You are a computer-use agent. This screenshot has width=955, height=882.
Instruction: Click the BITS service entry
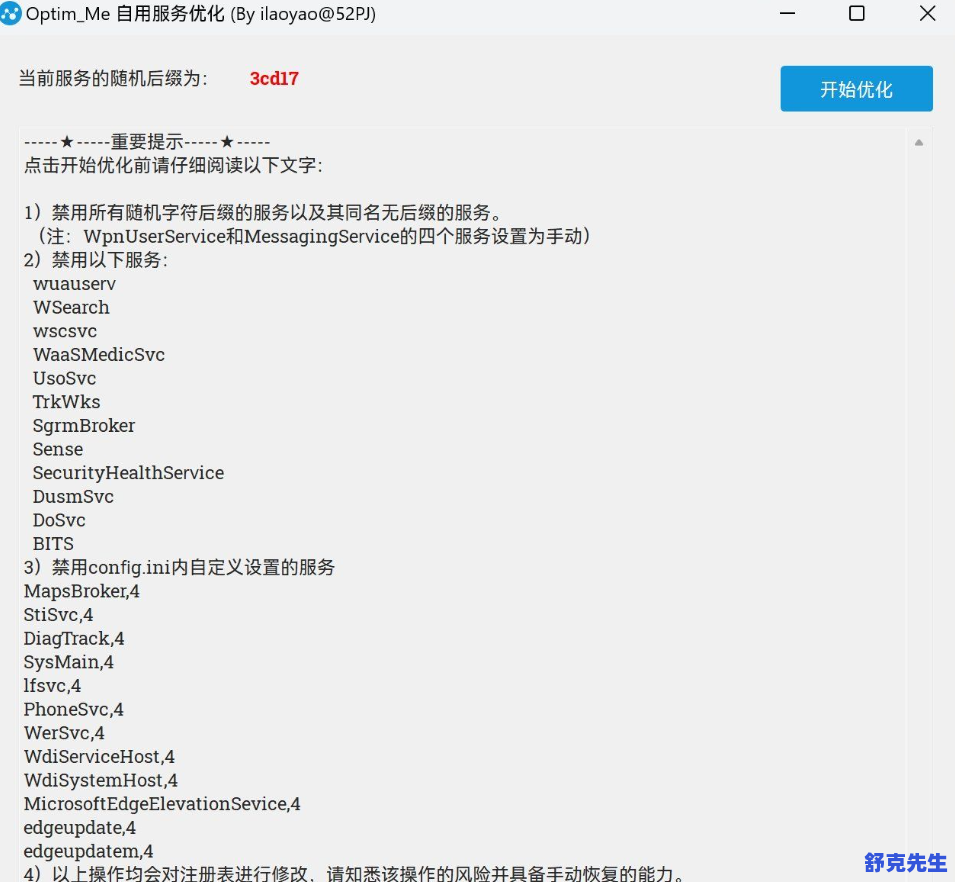53,544
